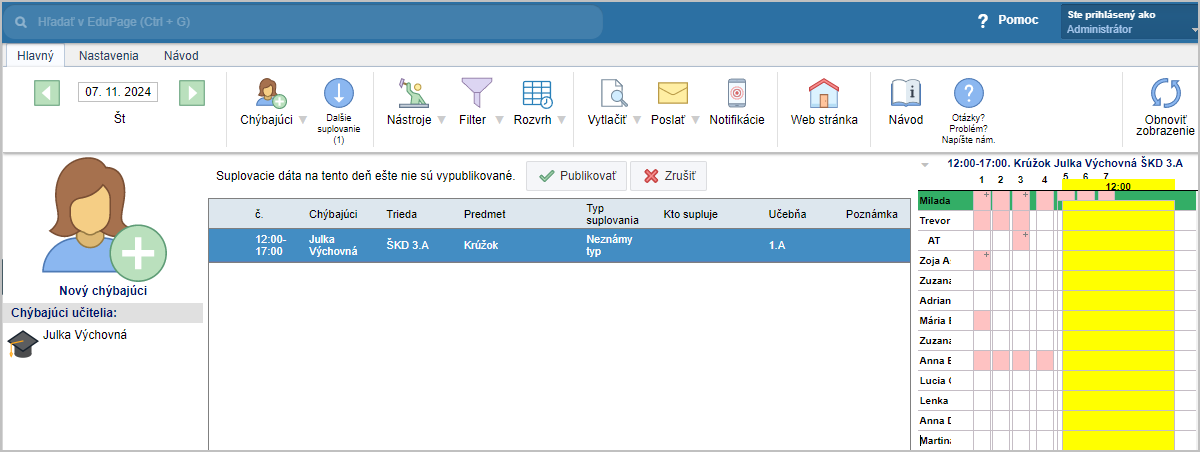Image resolution: width=1200 pixels, height=452 pixels.
Task: Go to next day with right arrow
Action: [x=192, y=93]
